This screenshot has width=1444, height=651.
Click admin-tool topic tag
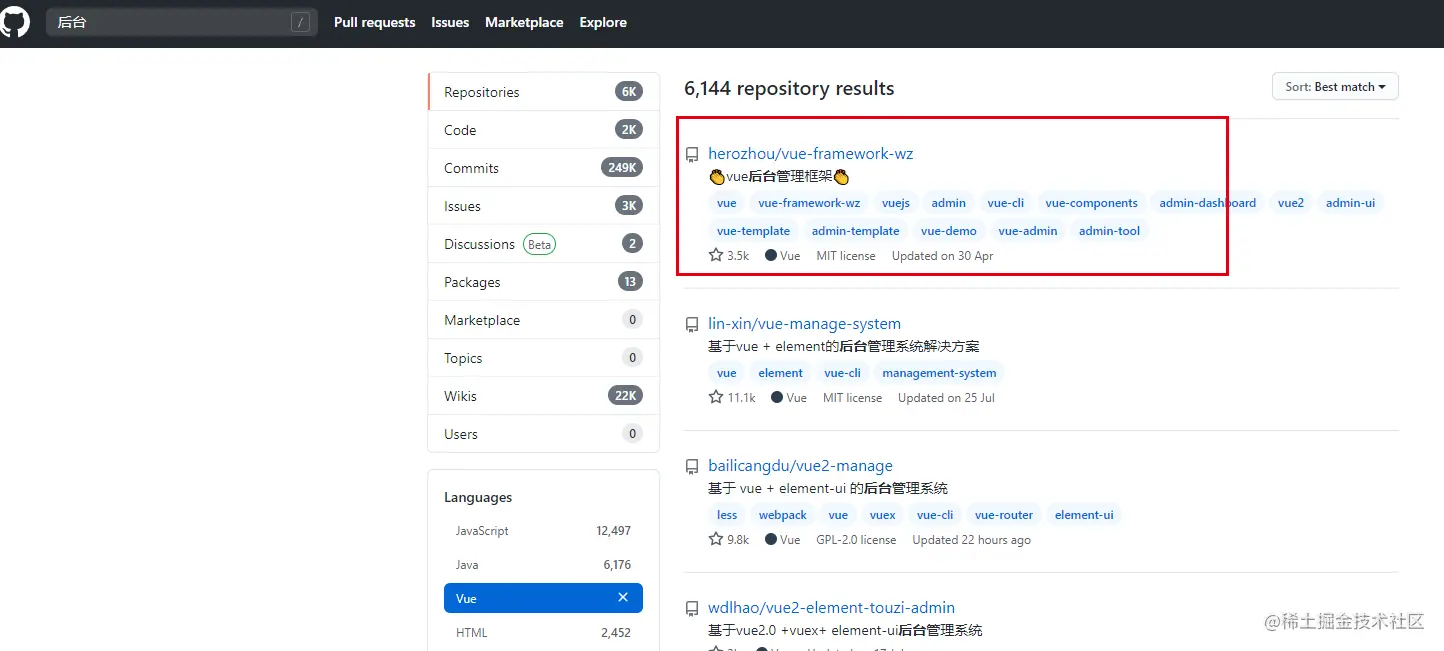[x=1109, y=231]
